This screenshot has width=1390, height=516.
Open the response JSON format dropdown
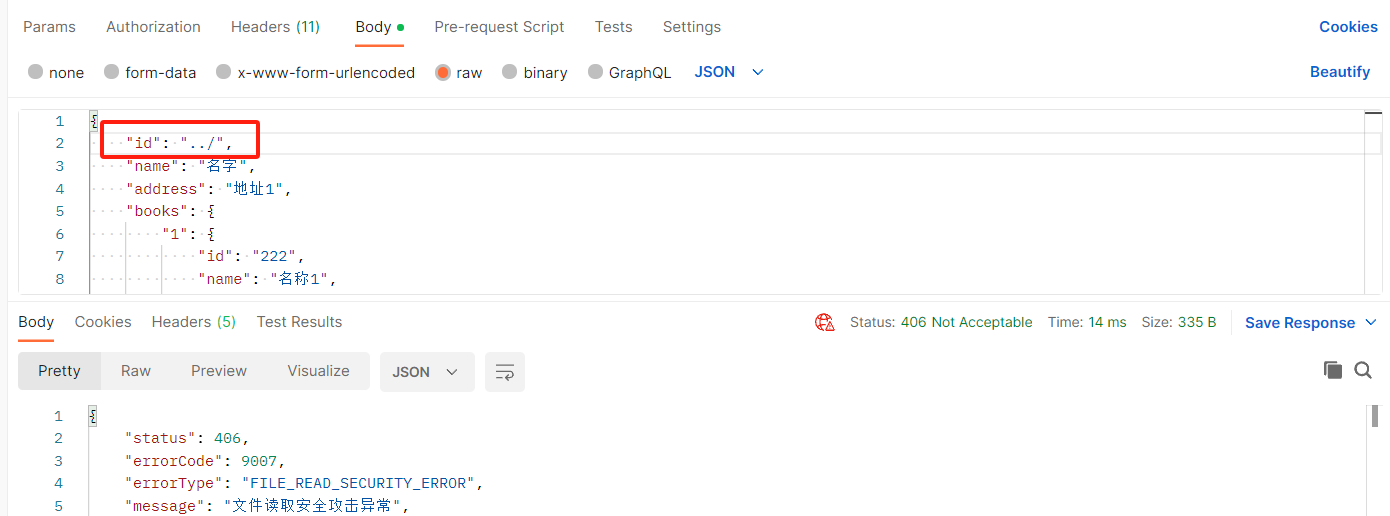coord(425,372)
